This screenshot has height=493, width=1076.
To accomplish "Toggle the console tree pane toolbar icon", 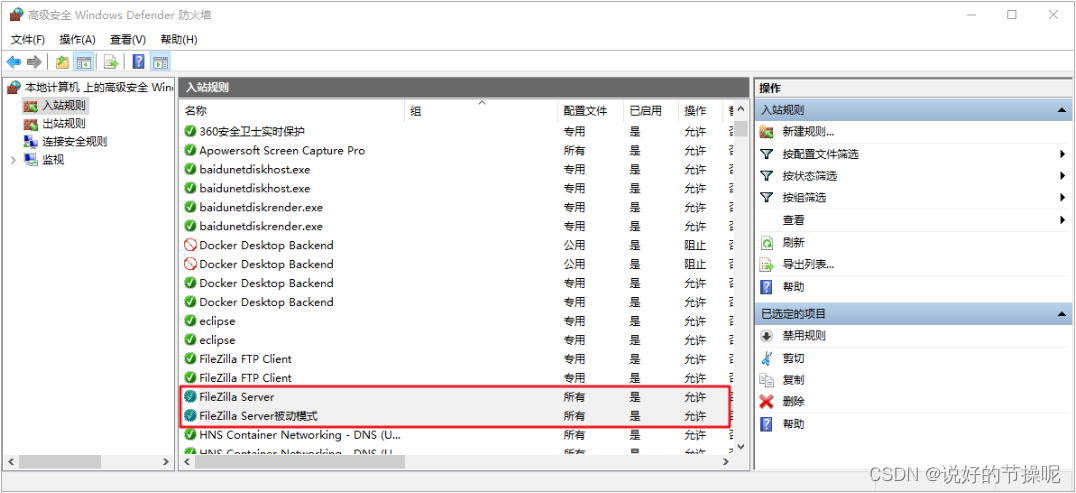I will pyautogui.click(x=84, y=62).
